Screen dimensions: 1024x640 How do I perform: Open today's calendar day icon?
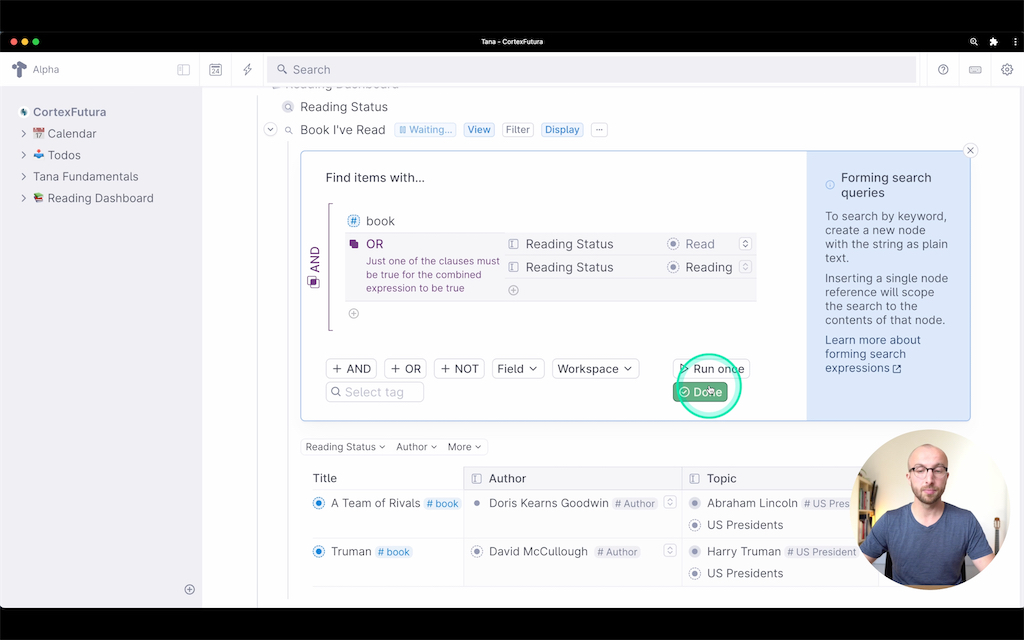click(216, 70)
